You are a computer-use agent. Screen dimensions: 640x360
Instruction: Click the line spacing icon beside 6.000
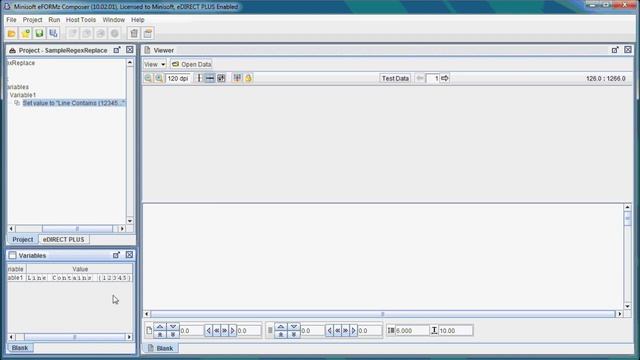tap(391, 331)
